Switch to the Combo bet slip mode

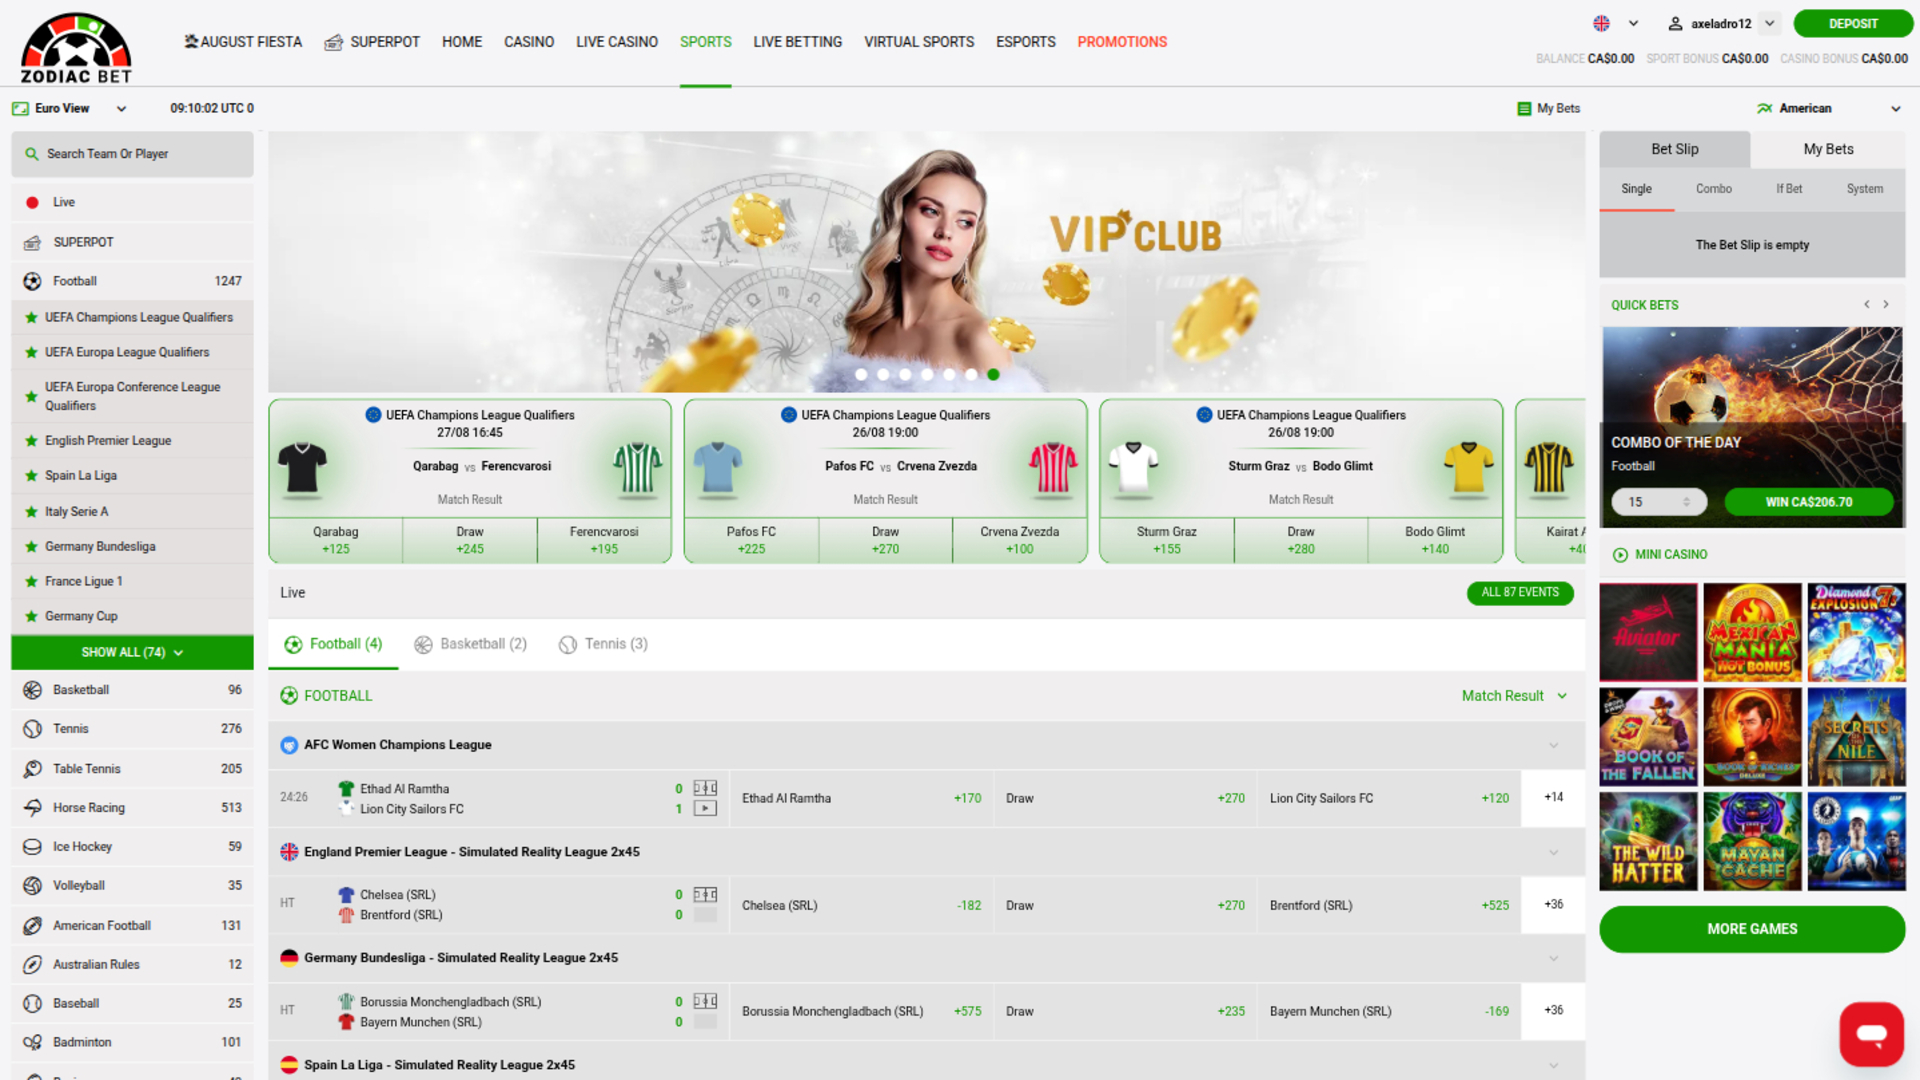pos(1713,188)
